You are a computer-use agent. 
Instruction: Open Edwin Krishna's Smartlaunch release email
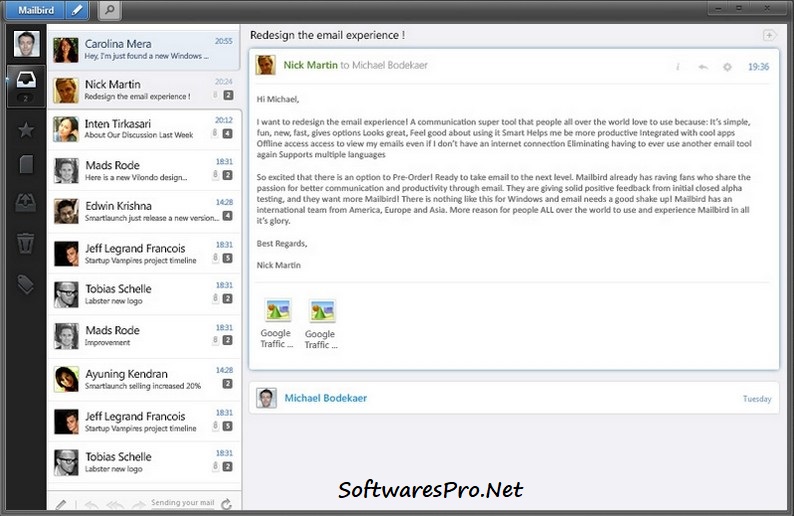tap(144, 212)
